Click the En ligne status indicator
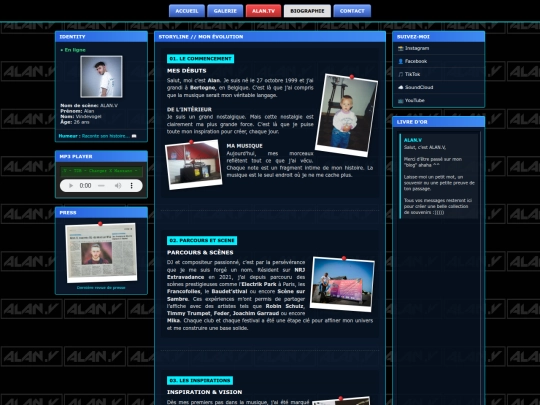Viewport: 540px width, 405px height. tap(73, 50)
